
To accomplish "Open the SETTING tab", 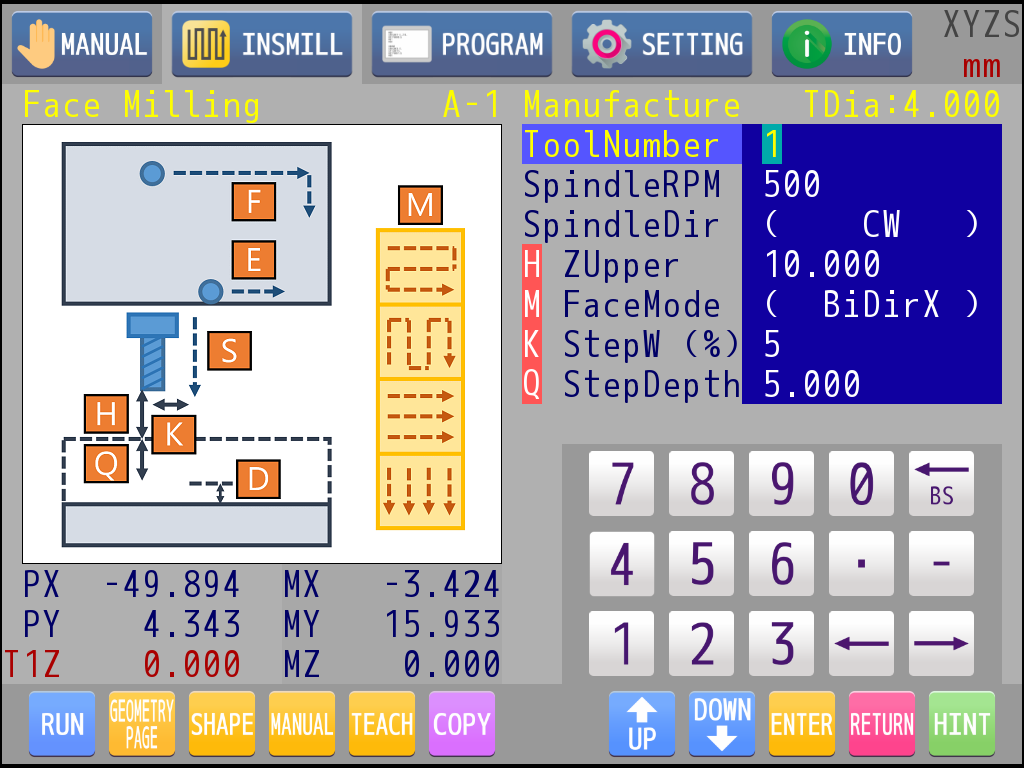I will click(x=662, y=45).
